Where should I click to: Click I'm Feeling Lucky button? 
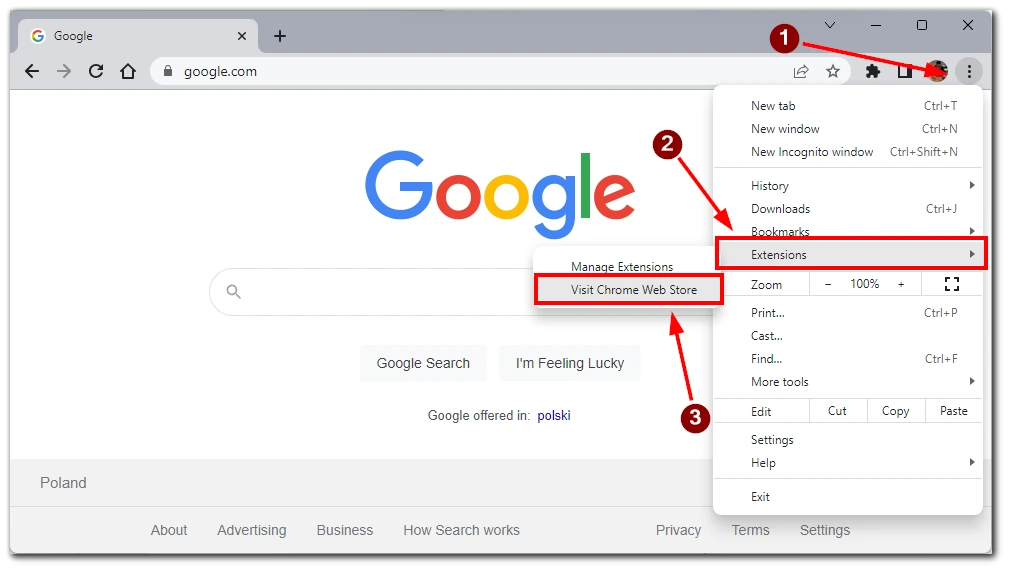click(569, 363)
